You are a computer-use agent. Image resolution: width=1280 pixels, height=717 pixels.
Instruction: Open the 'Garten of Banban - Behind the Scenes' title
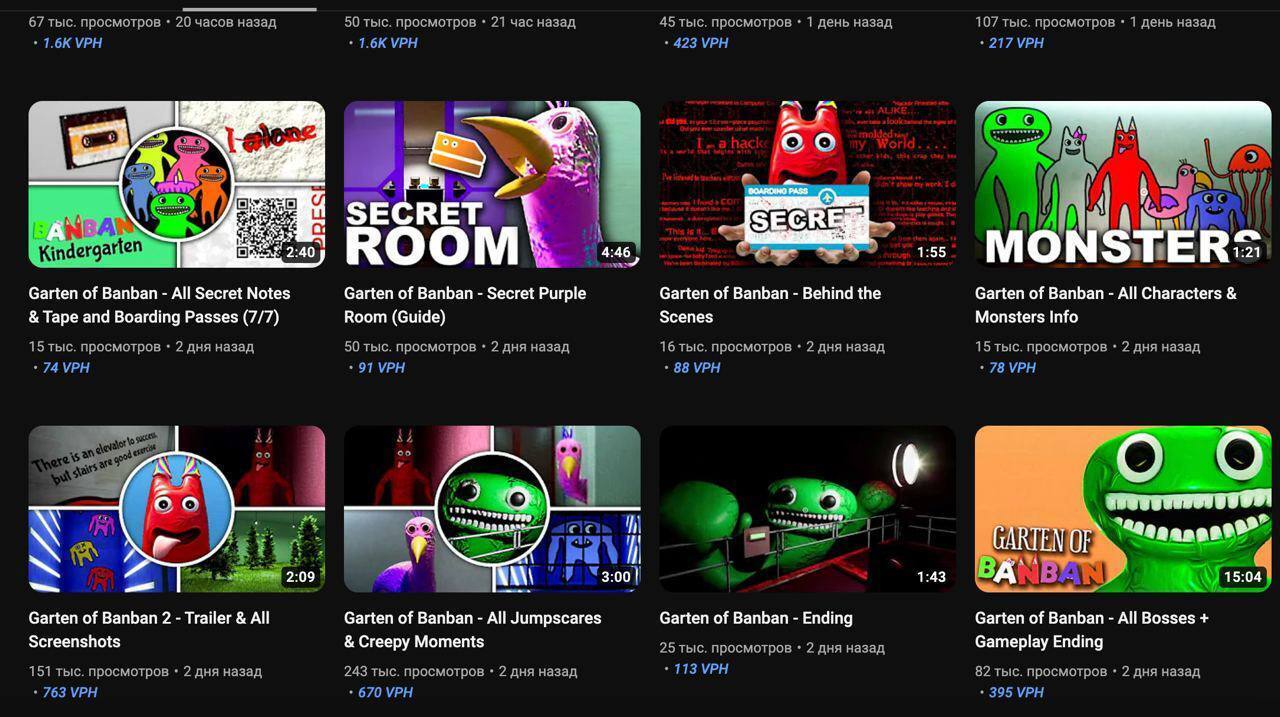[x=770, y=305]
